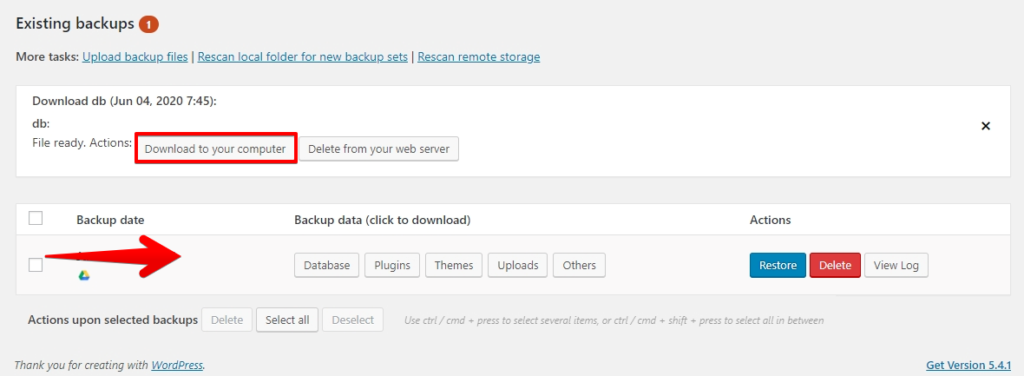Viewport: 1024px width, 376px height.
Task: Open the Get Version 5.4.1 link
Action: tap(968, 365)
